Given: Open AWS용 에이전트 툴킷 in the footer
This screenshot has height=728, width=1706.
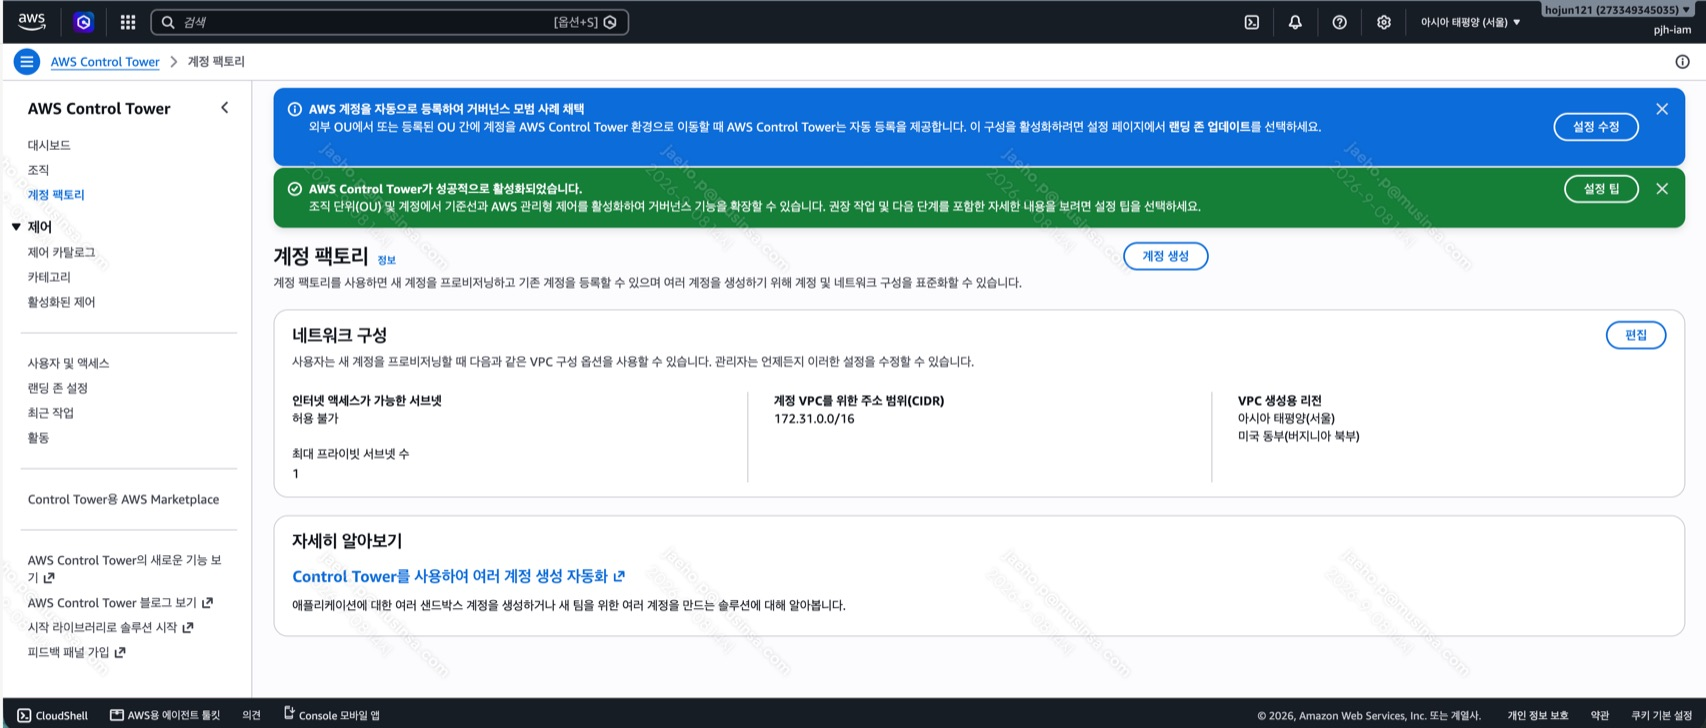Looking at the screenshot, I should [165, 715].
